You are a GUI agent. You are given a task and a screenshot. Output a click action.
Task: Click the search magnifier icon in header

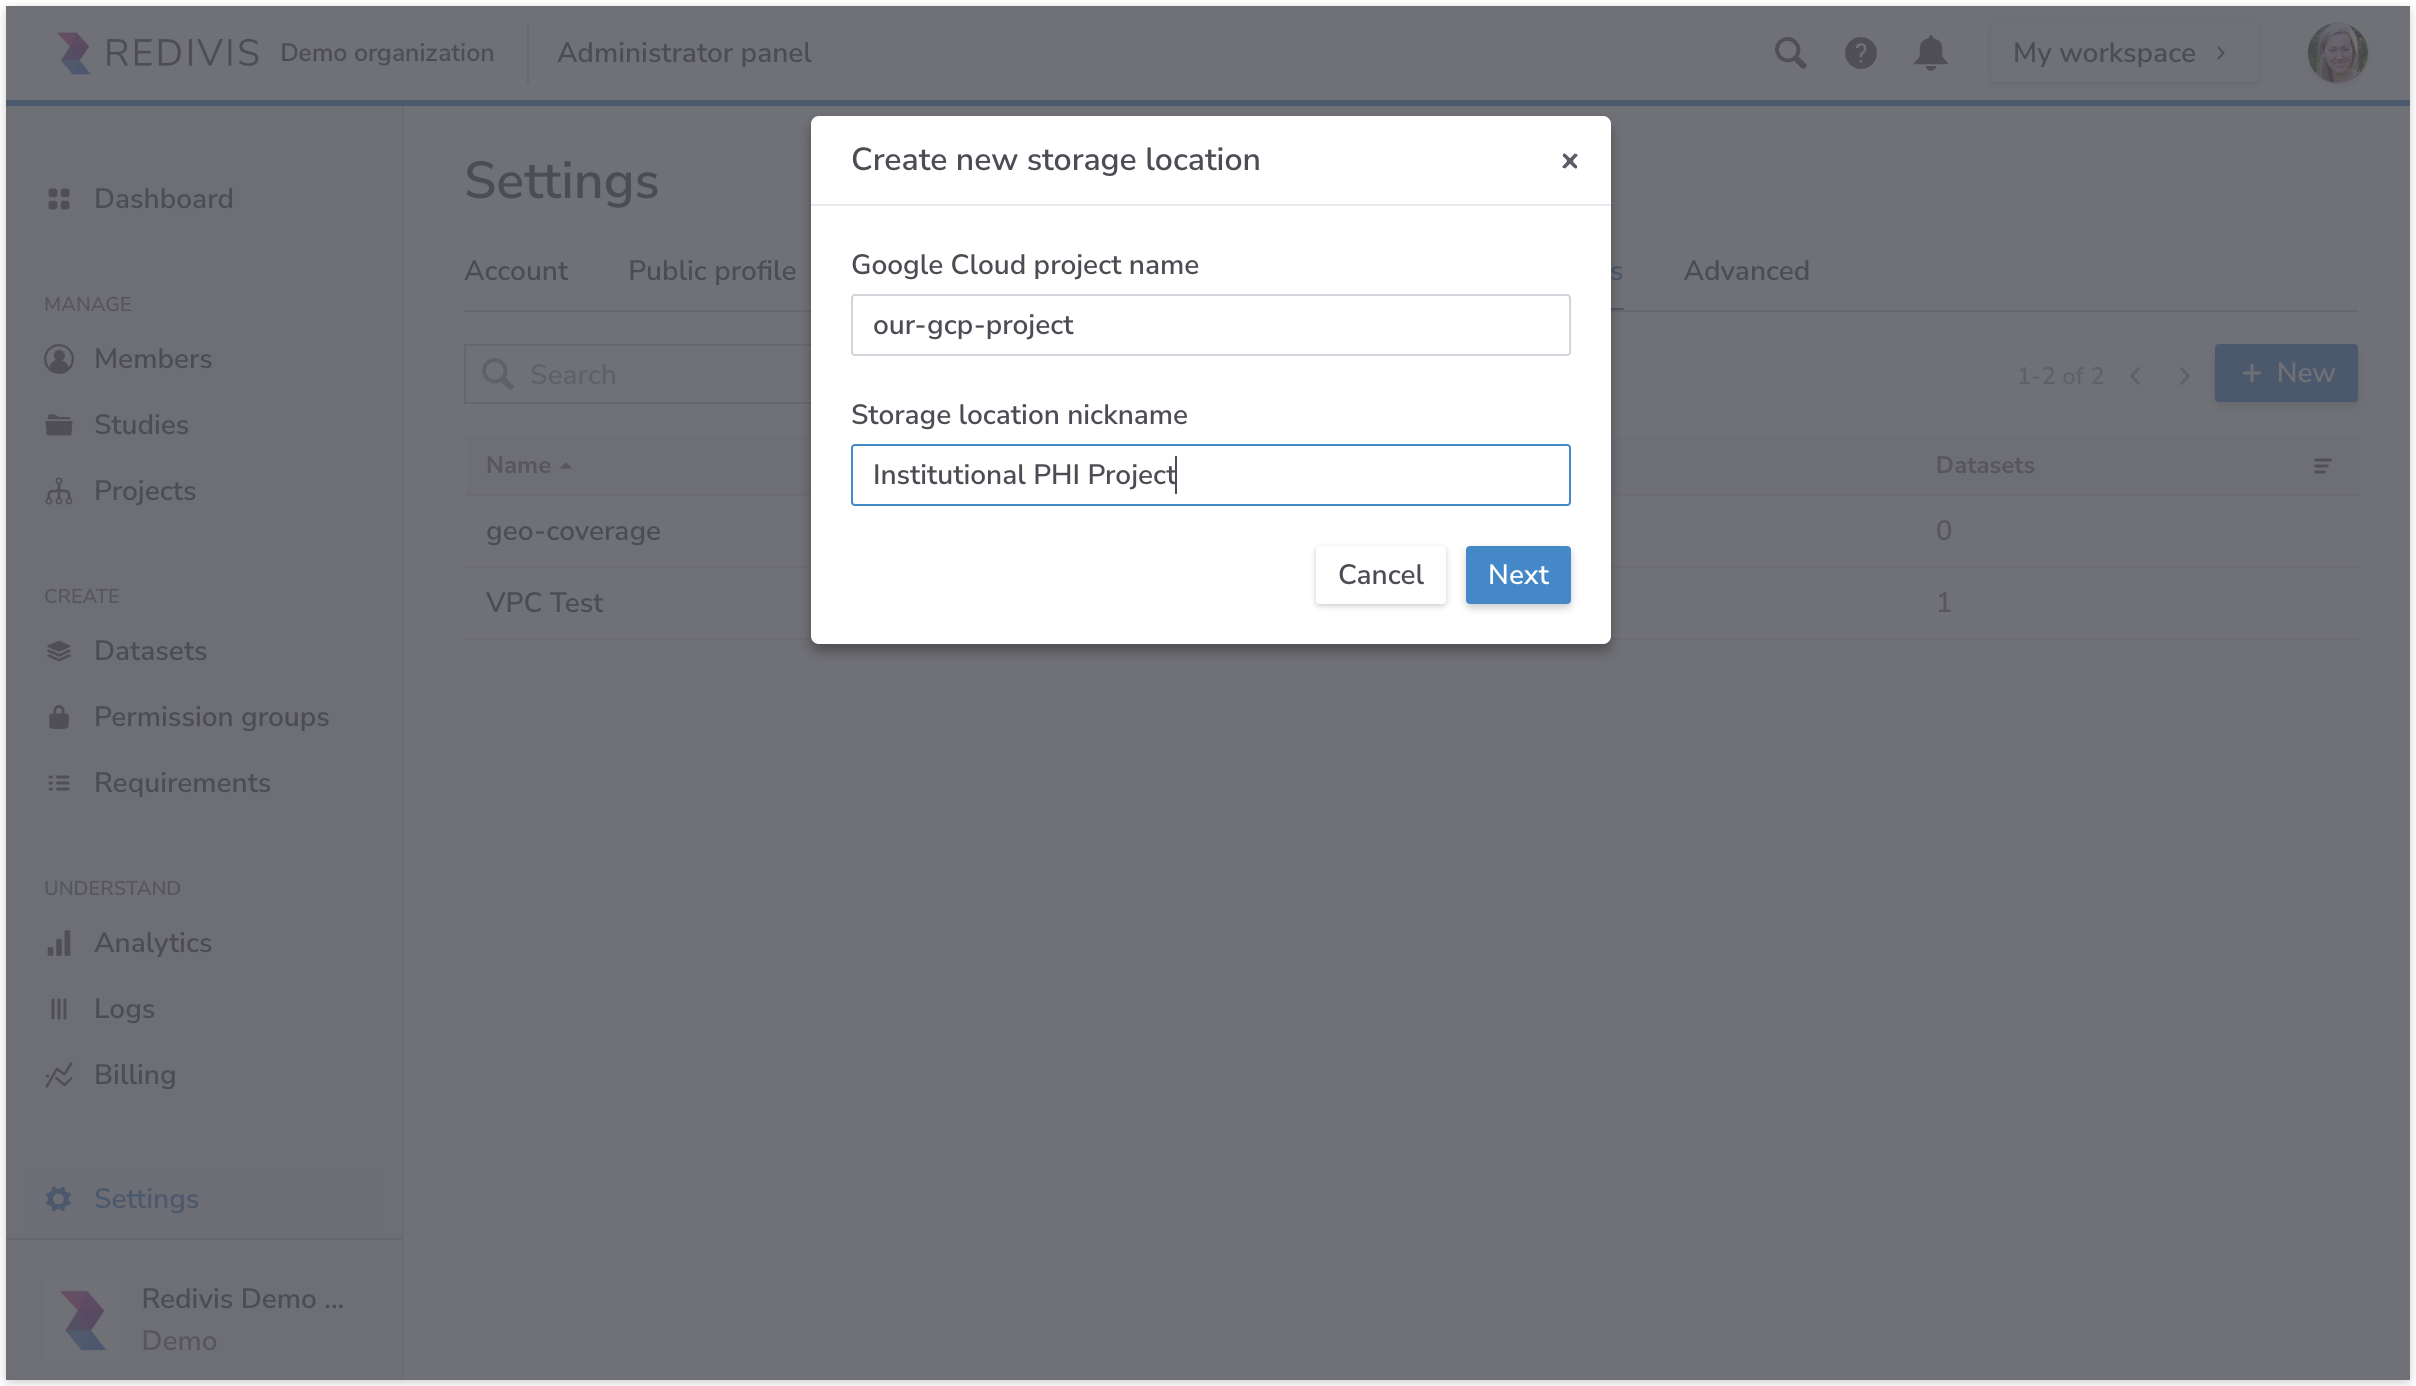click(x=1790, y=53)
